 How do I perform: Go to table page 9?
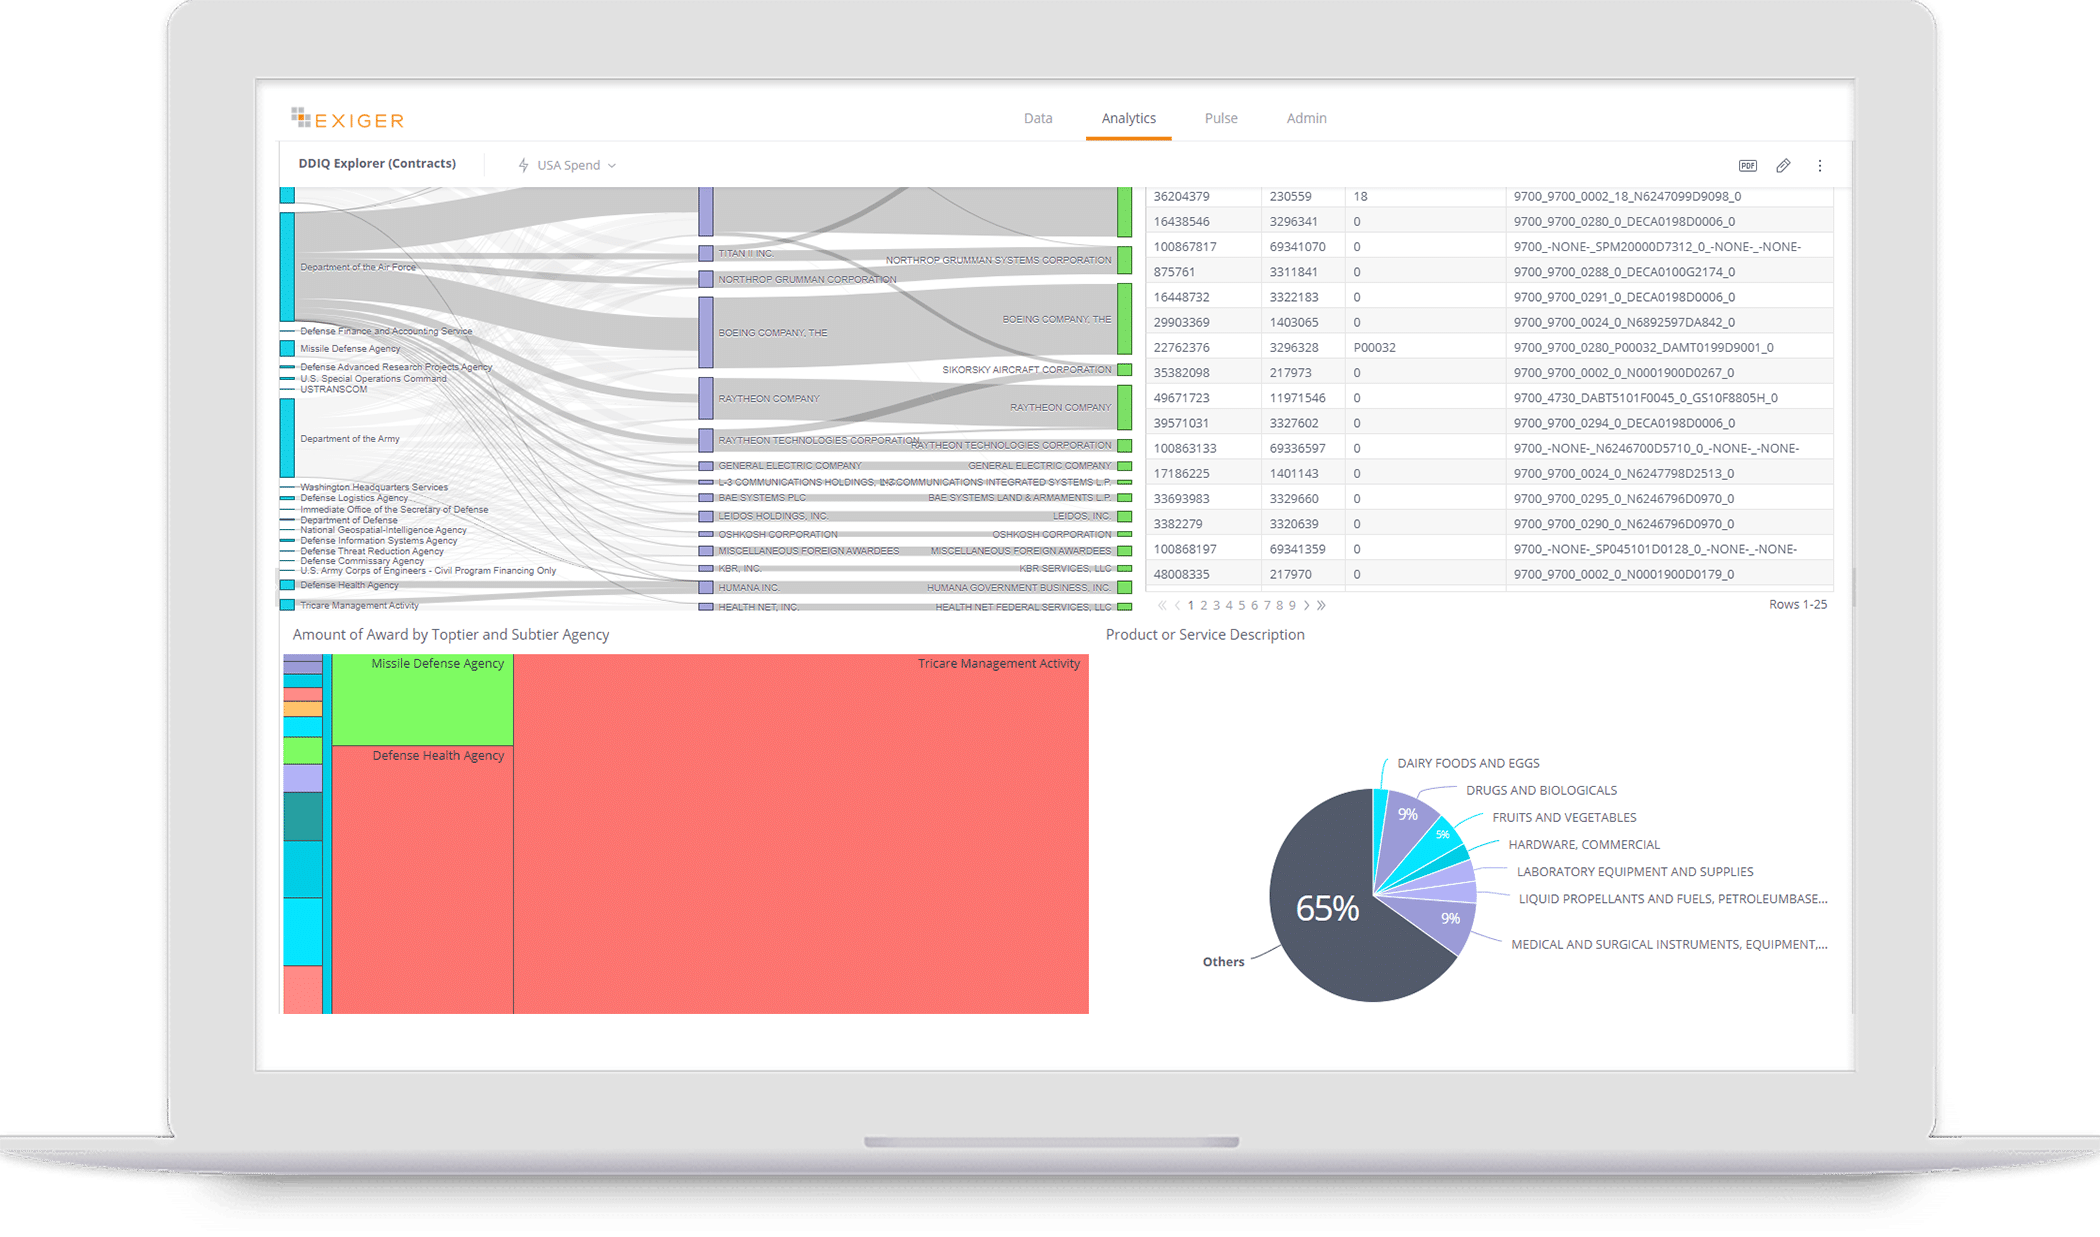point(1292,605)
